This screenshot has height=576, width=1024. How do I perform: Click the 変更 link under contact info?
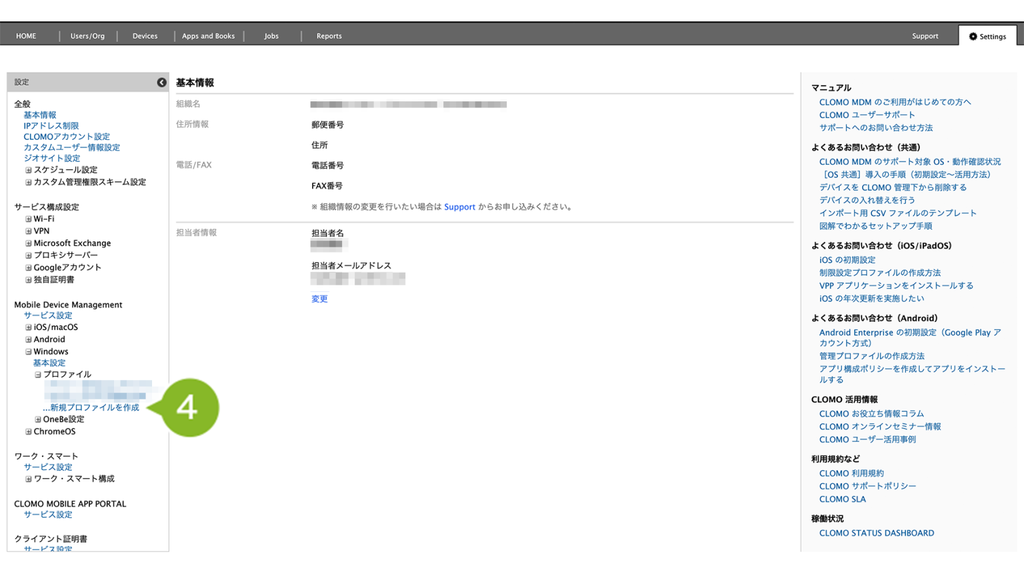click(x=319, y=299)
